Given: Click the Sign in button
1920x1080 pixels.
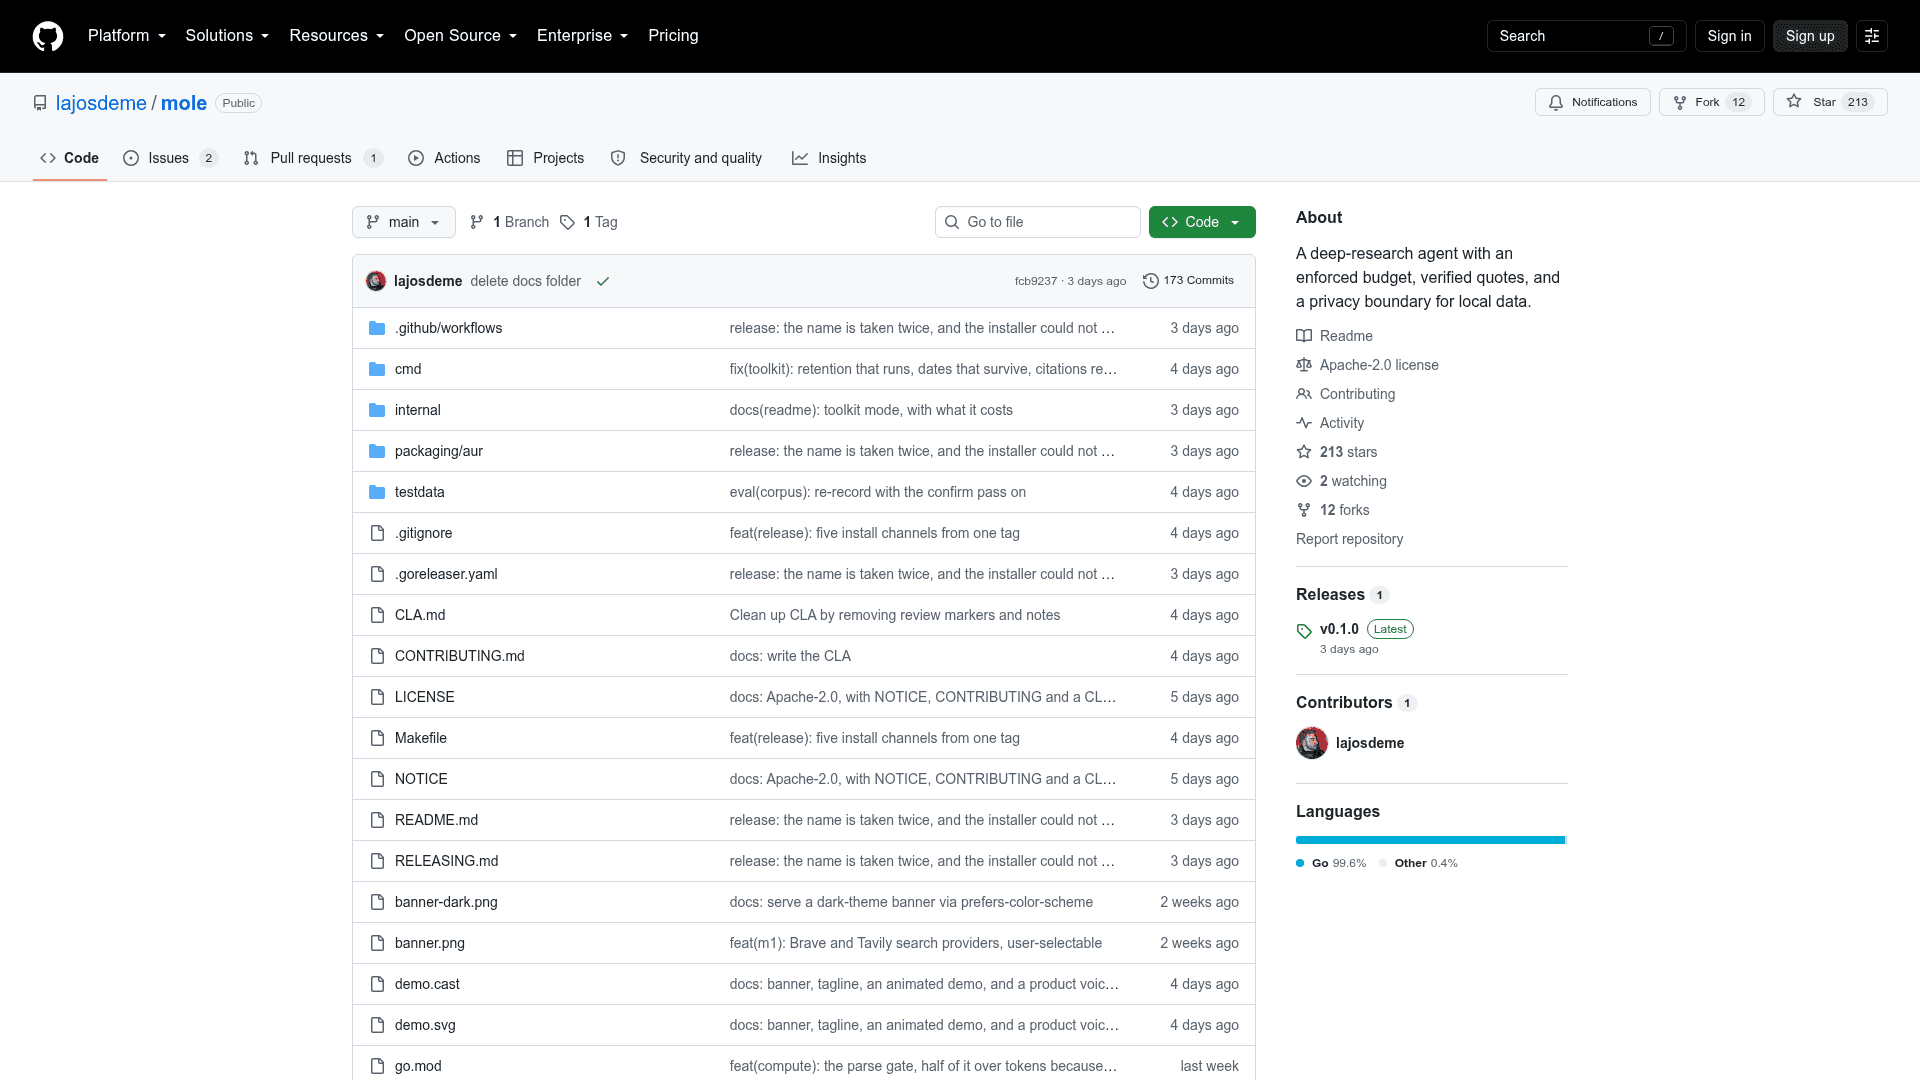Looking at the screenshot, I should pos(1729,36).
